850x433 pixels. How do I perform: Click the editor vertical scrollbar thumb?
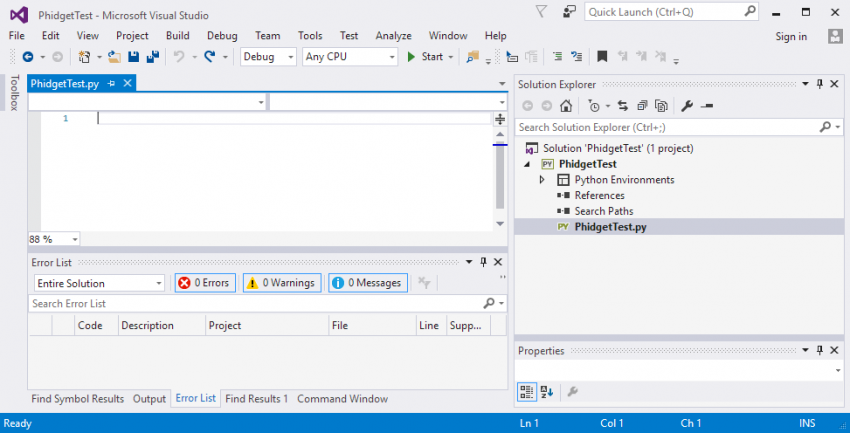[500, 177]
